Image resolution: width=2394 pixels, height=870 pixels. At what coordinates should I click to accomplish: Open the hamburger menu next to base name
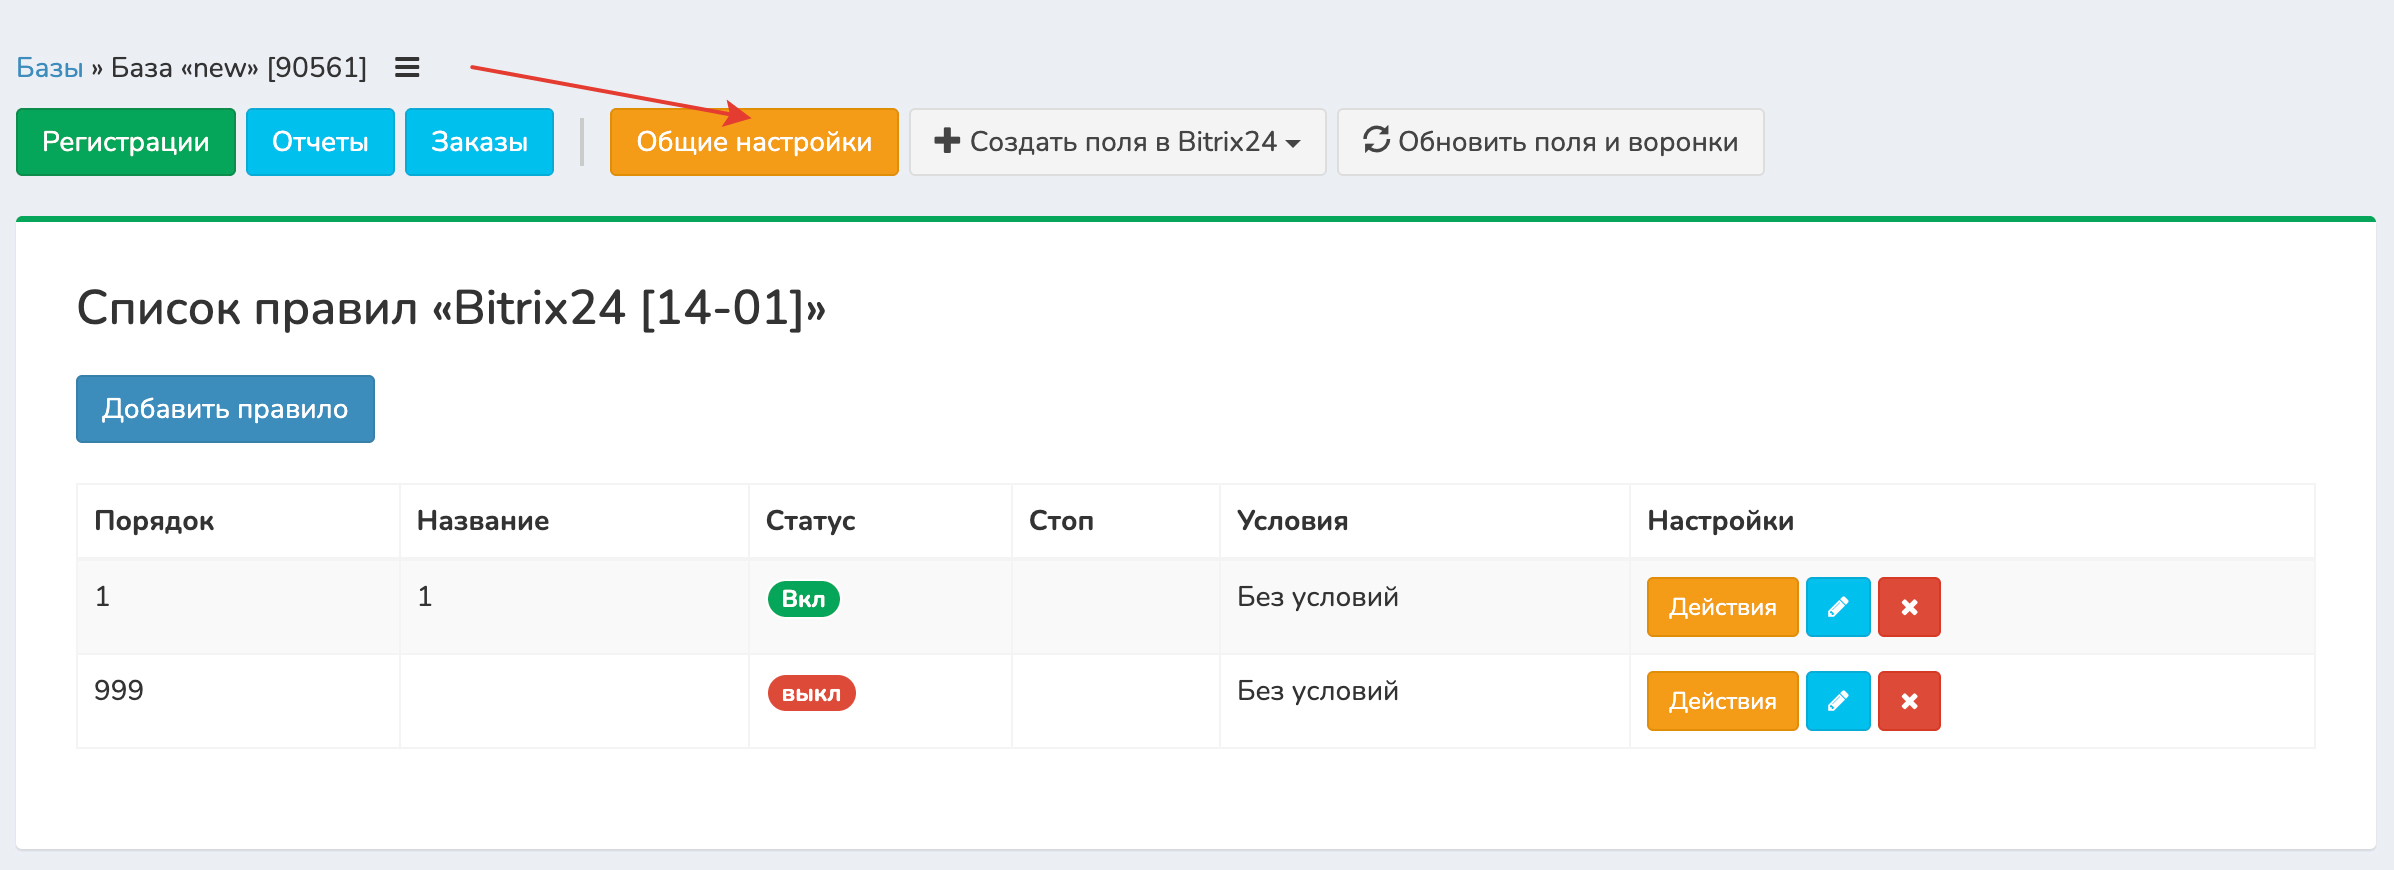point(407,68)
